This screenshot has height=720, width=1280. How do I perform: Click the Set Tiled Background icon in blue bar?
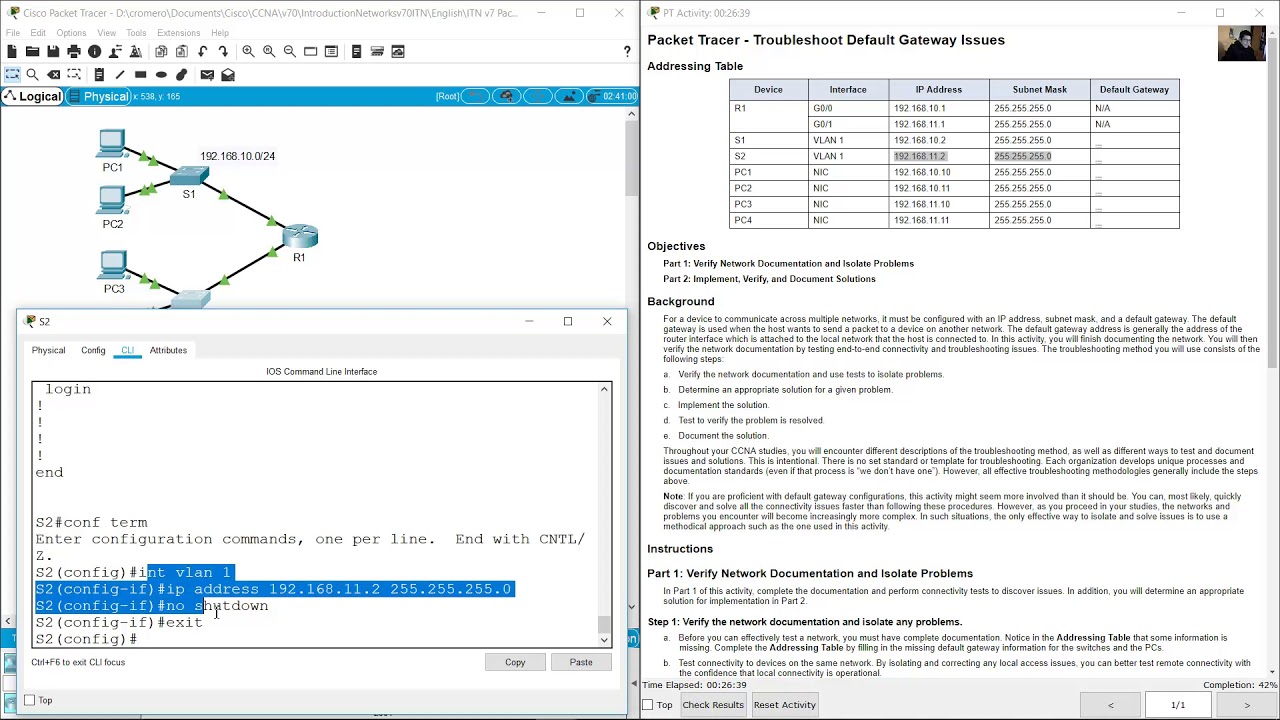[569, 96]
